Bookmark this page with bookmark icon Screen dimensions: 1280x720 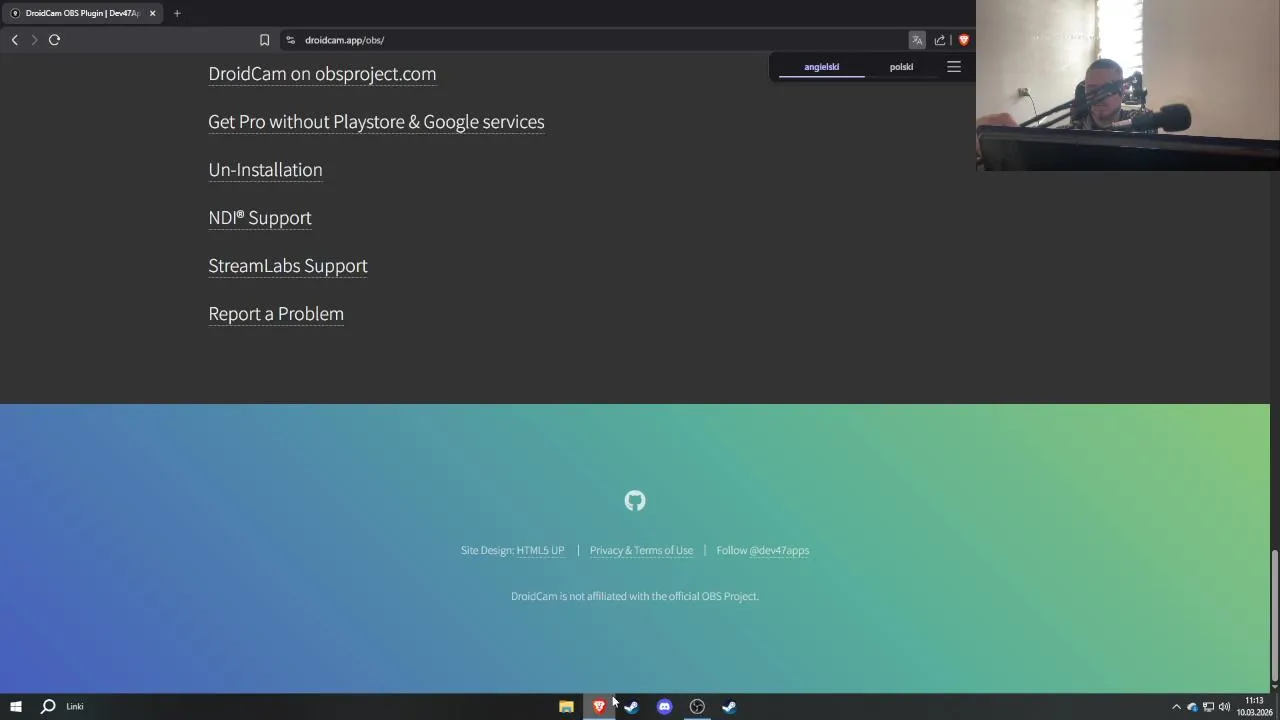264,40
